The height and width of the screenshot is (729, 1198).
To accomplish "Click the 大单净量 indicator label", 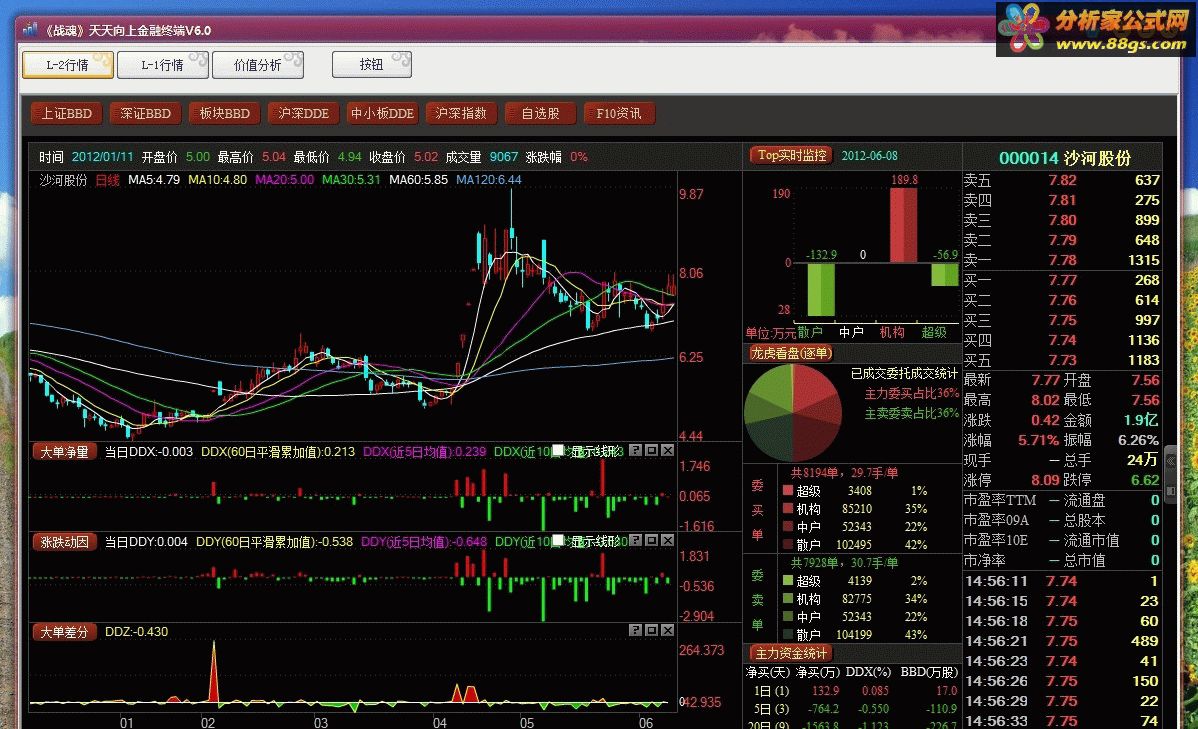I will (64, 452).
